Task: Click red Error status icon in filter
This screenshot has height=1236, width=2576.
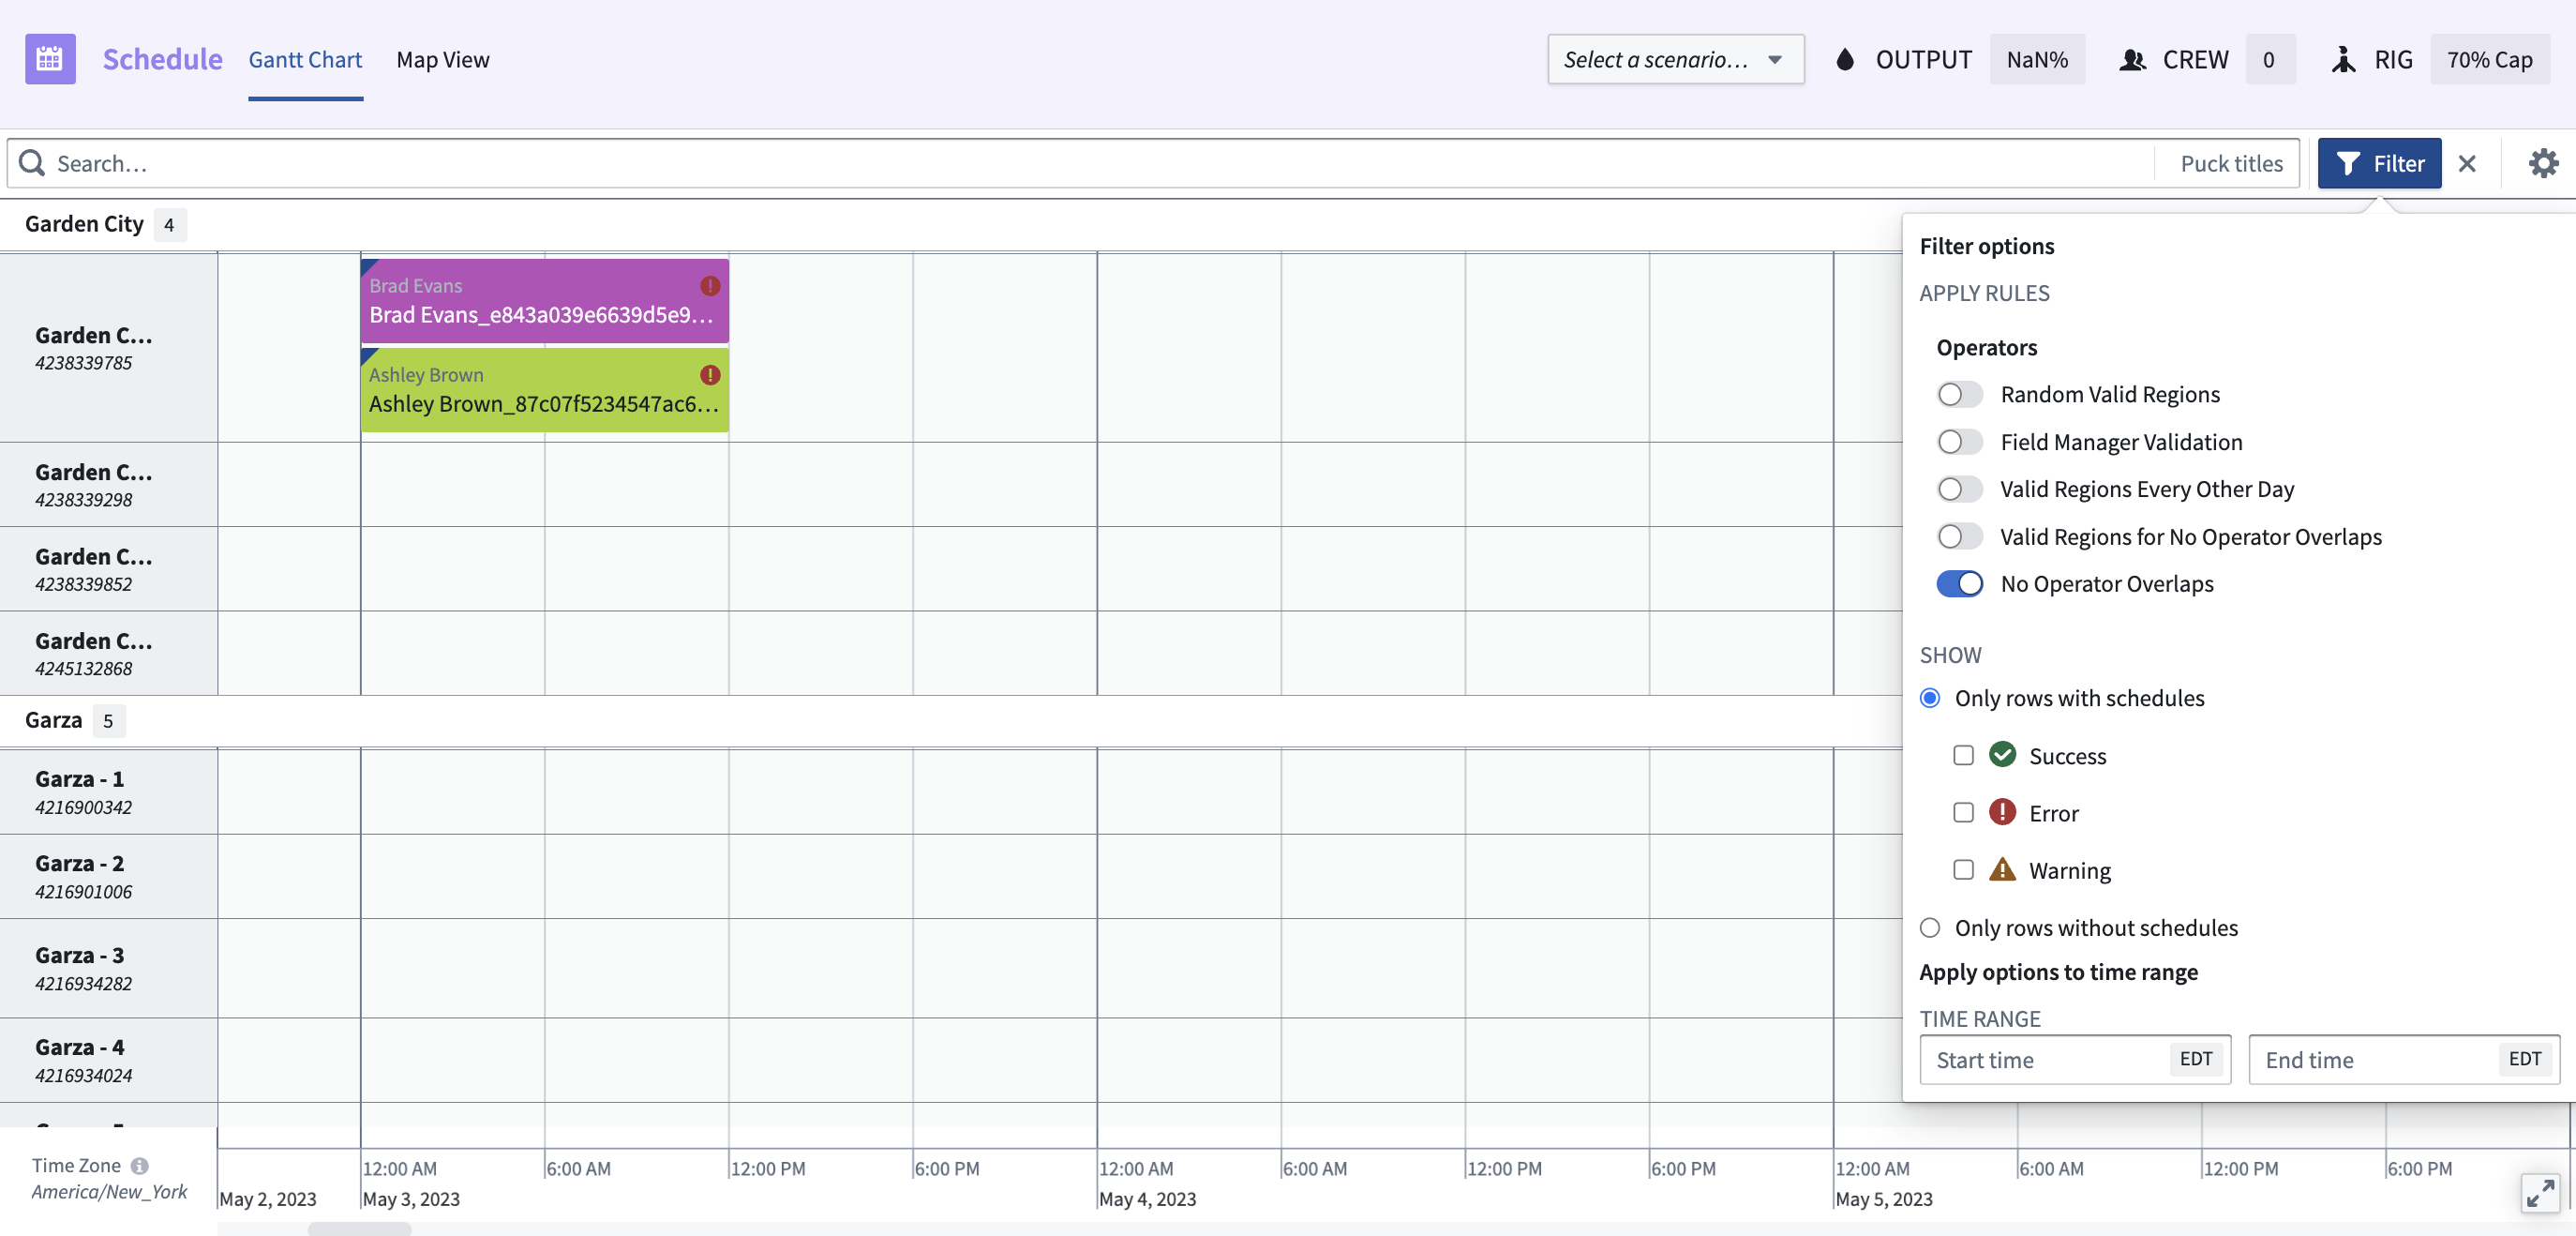Action: click(x=2002, y=812)
